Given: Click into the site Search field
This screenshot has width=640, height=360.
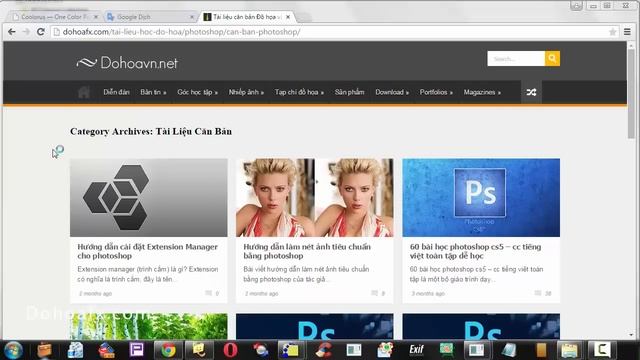Looking at the screenshot, I should click(x=516, y=59).
